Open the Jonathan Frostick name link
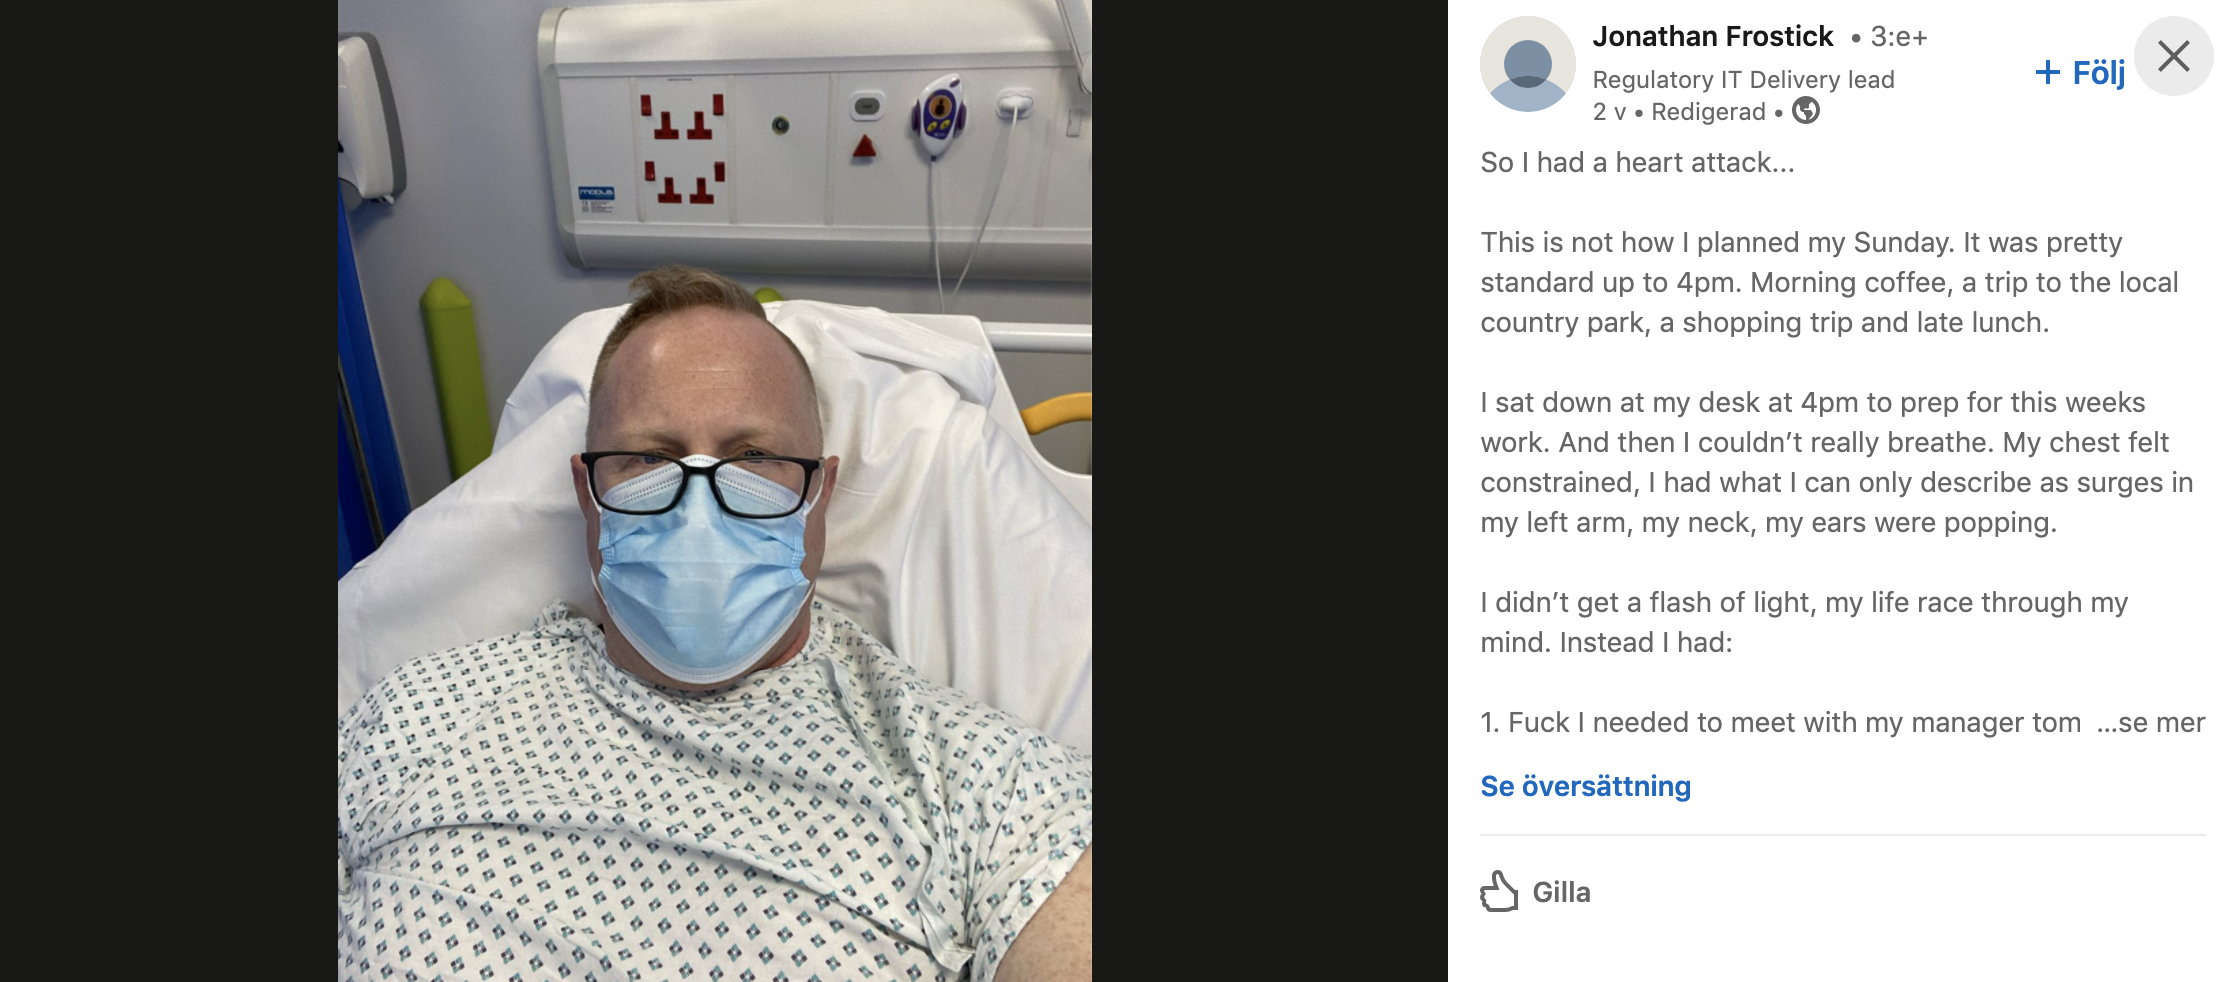The image size is (2232, 982). [1712, 37]
